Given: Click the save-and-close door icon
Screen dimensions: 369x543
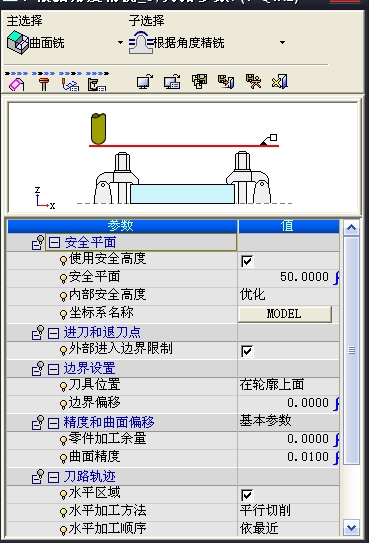Looking at the screenshot, I should point(226,82).
